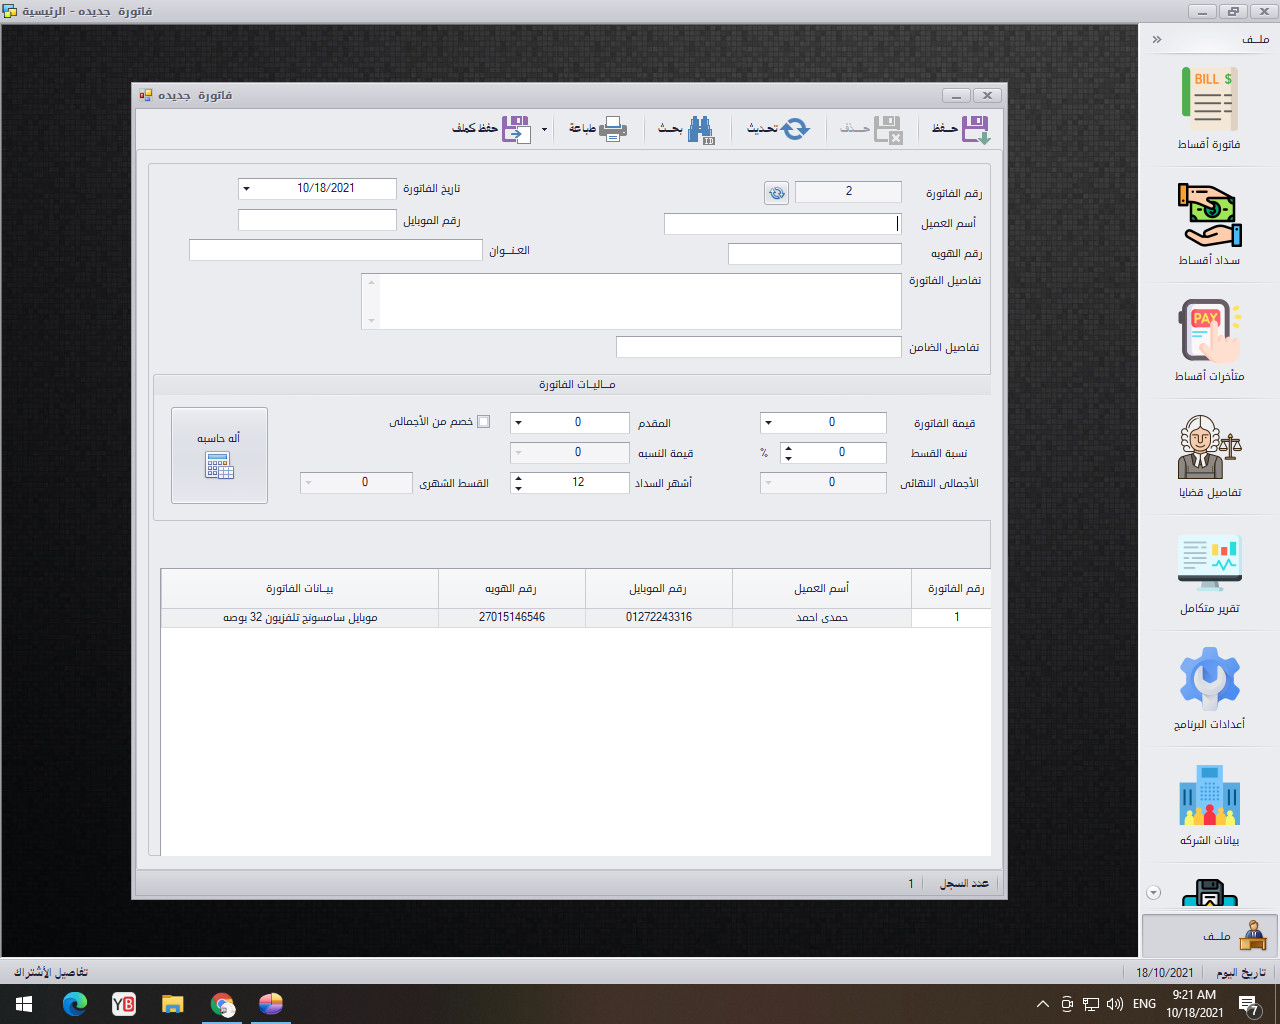Select mobile number cell 01272243316
Viewport: 1280px width, 1024px height.
coord(659,618)
